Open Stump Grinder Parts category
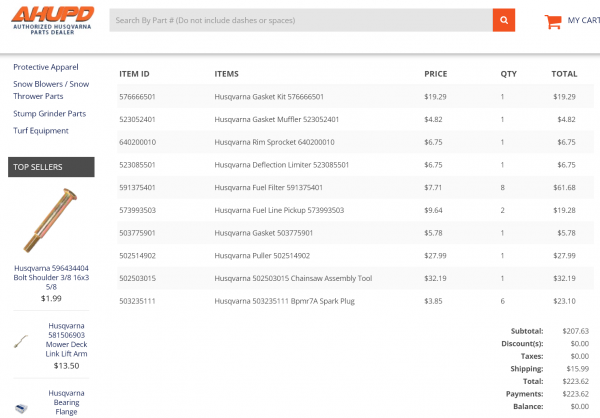The width and height of the screenshot is (600, 418). point(50,114)
